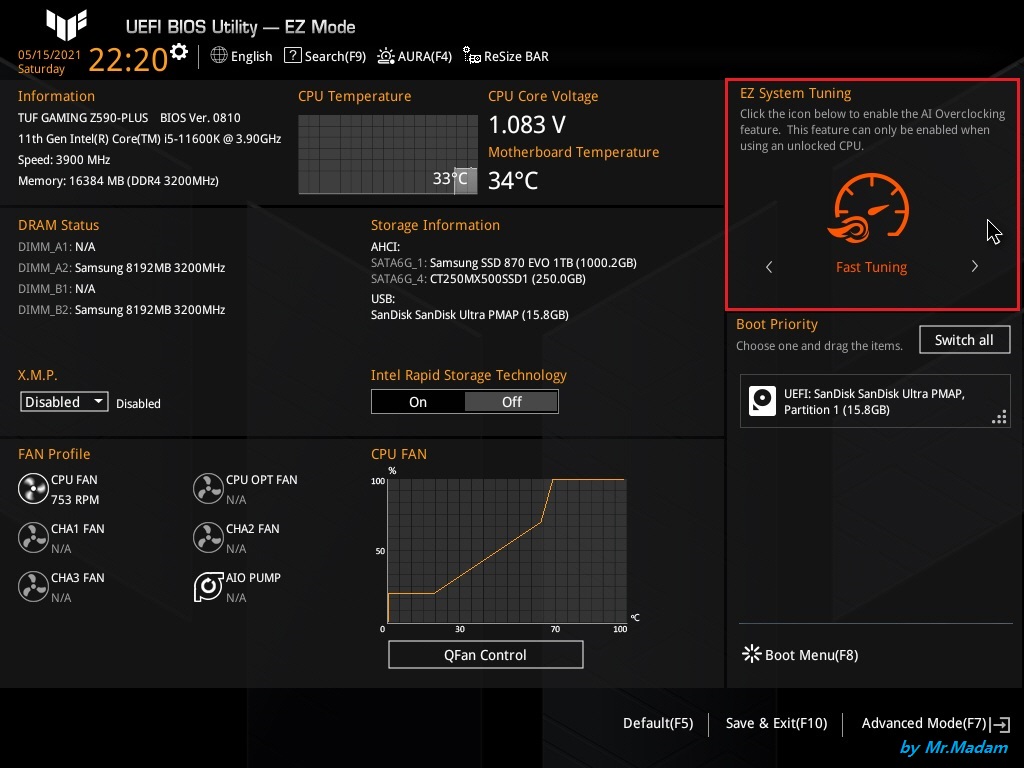Go to previous EZ System Tuning mode
Screen dimensions: 1024x768
pyautogui.click(x=769, y=266)
